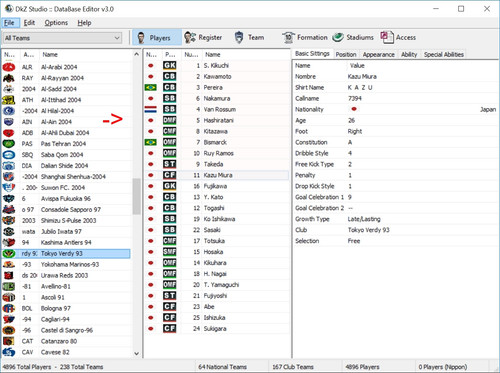The width and height of the screenshot is (500, 373).
Task: Switch to the Appearance tab
Action: (x=379, y=54)
